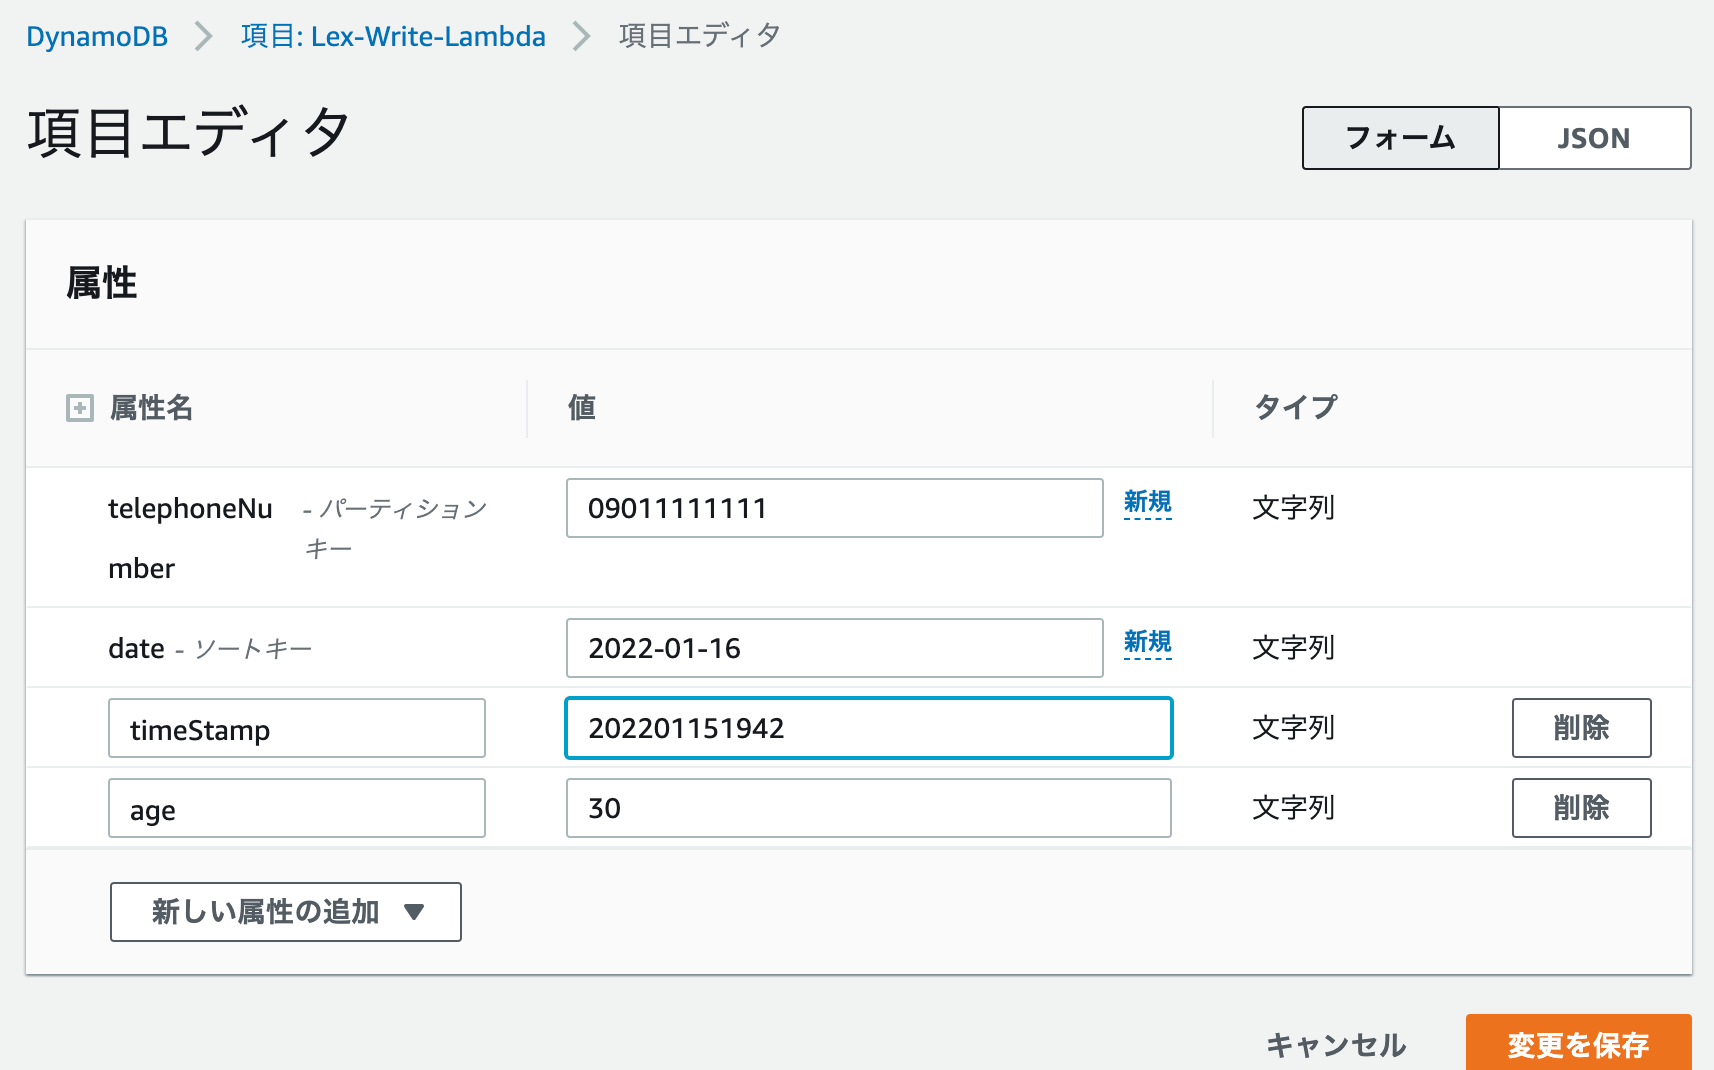Select the date value 2022-01-16 field
The height and width of the screenshot is (1070, 1714).
click(x=834, y=648)
